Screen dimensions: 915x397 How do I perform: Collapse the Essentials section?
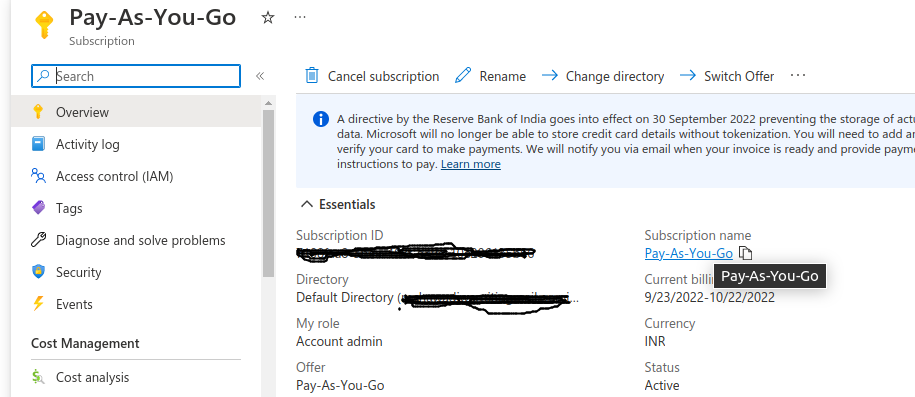[307, 204]
